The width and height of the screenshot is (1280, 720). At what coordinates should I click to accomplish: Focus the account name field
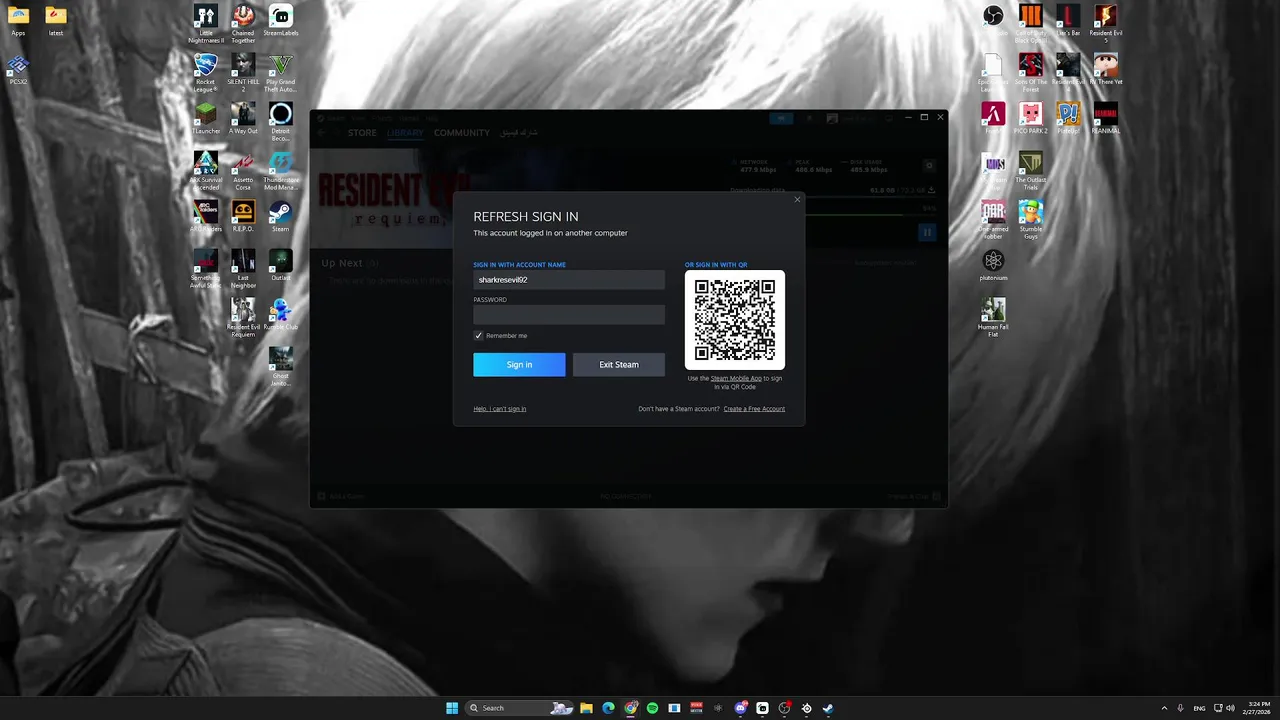tap(569, 280)
